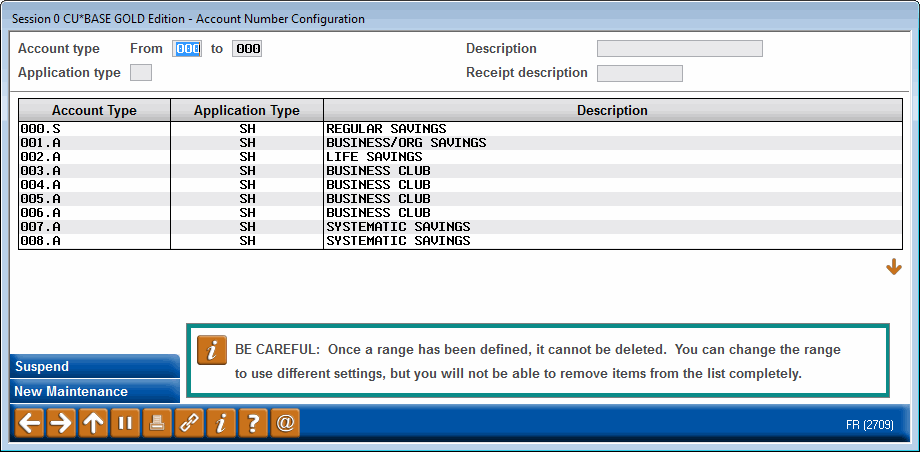Click BUSINESS CLUB in the 006.A row
The height and width of the screenshot is (452, 920).
(x=378, y=213)
